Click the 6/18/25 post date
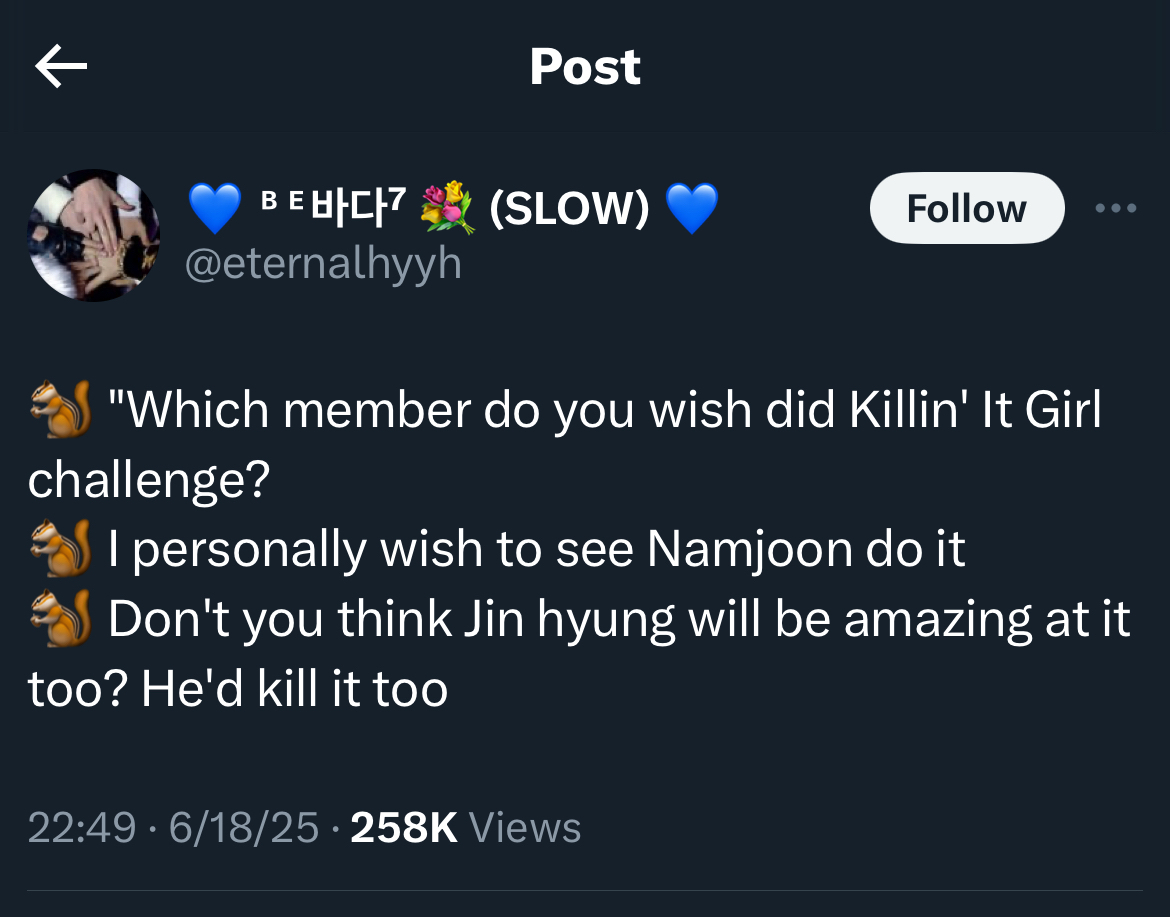This screenshot has height=917, width=1170. (244, 828)
